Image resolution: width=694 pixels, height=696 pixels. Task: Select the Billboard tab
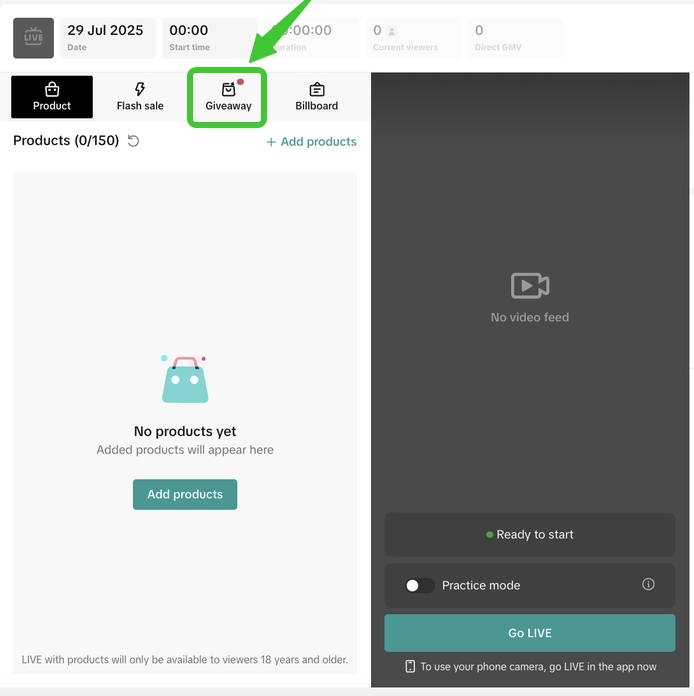click(x=317, y=97)
